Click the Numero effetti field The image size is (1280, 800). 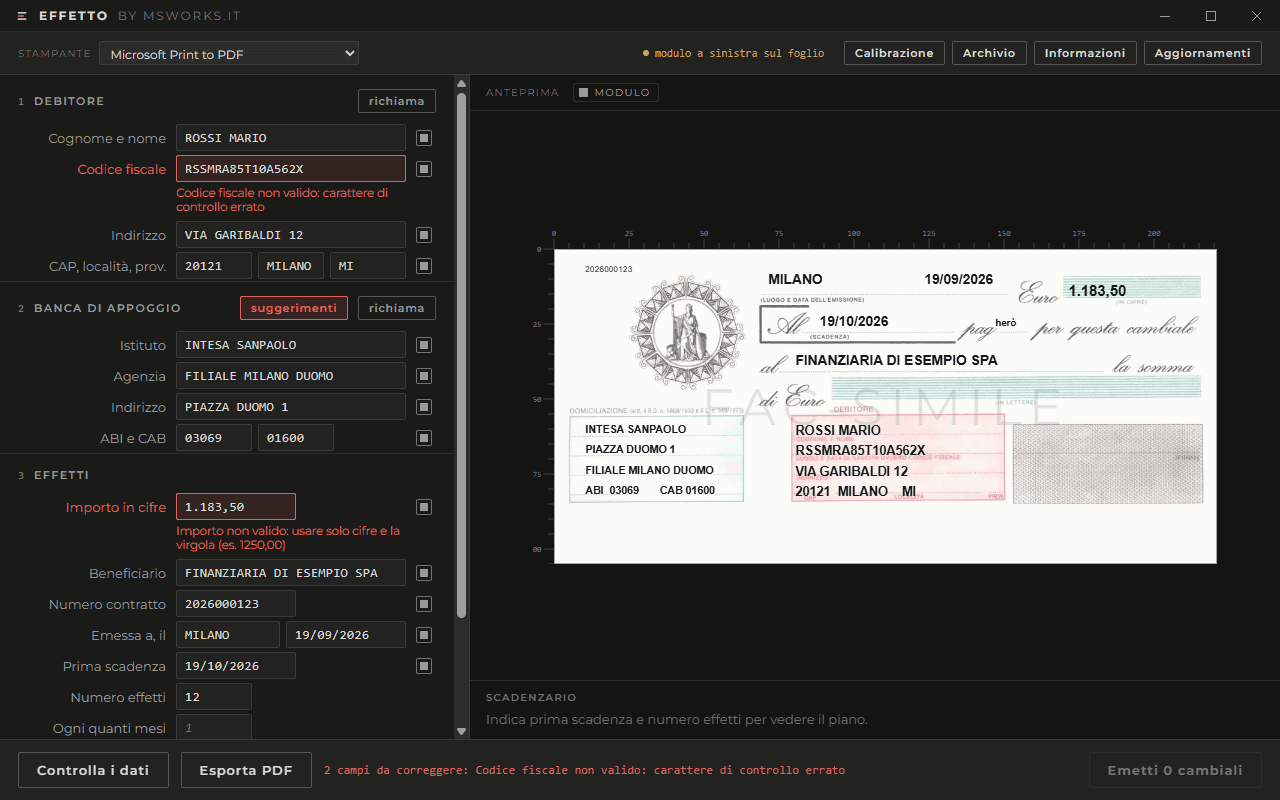[214, 697]
